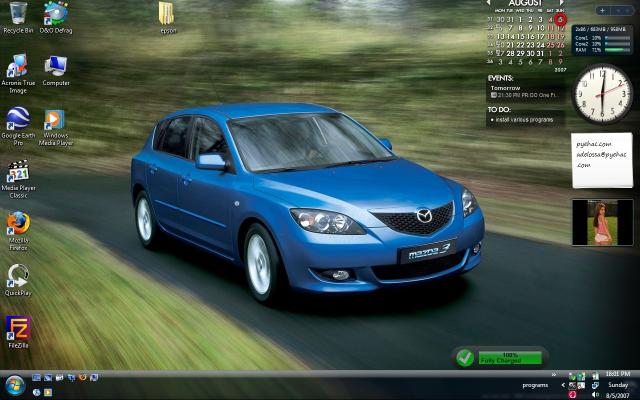Open the programs toolbar label

(535, 385)
